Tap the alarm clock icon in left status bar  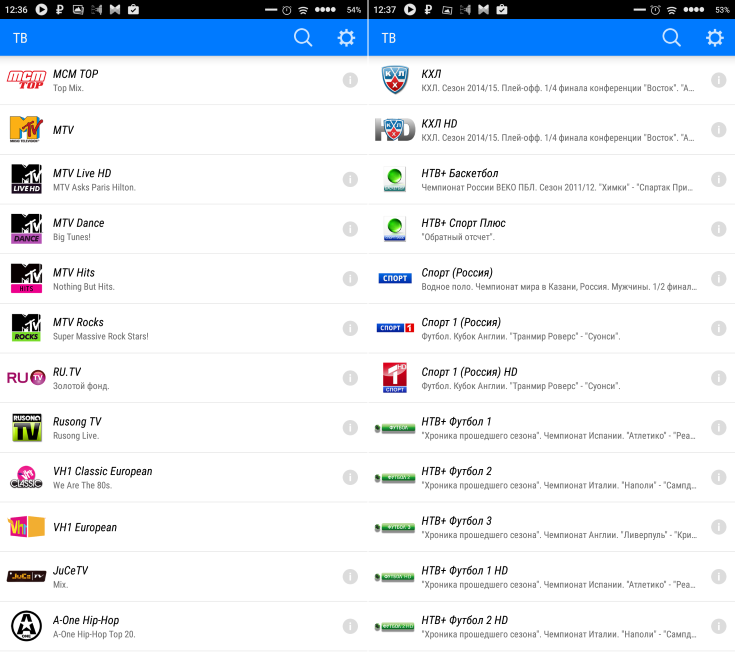click(x=287, y=10)
